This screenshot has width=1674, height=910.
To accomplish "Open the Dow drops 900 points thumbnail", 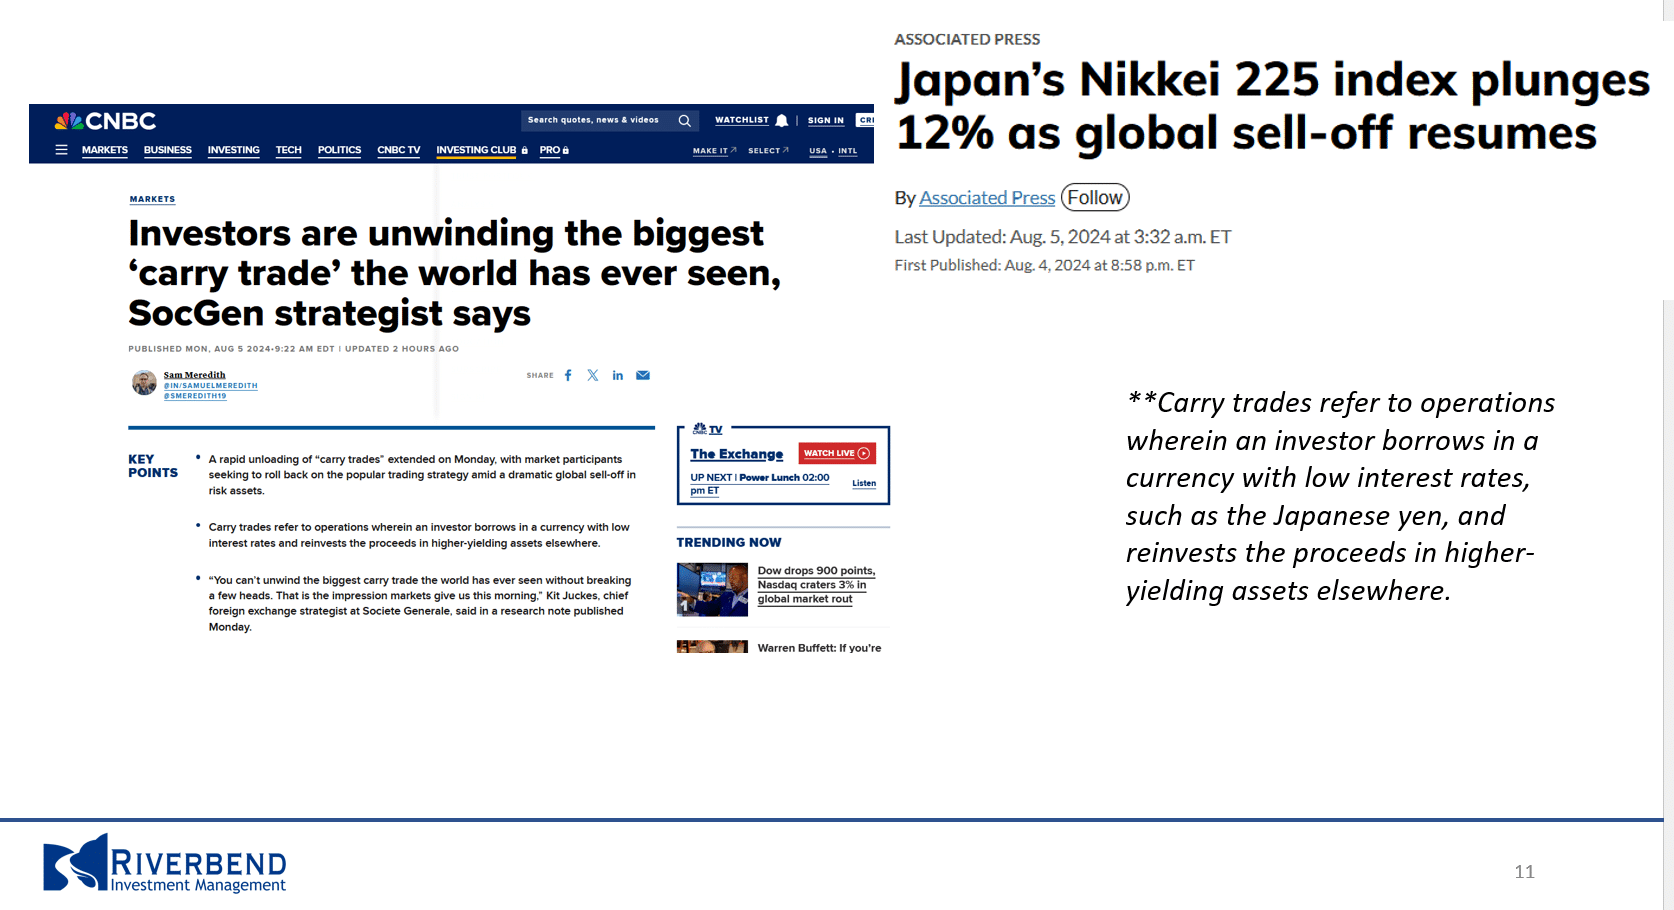I will [712, 589].
